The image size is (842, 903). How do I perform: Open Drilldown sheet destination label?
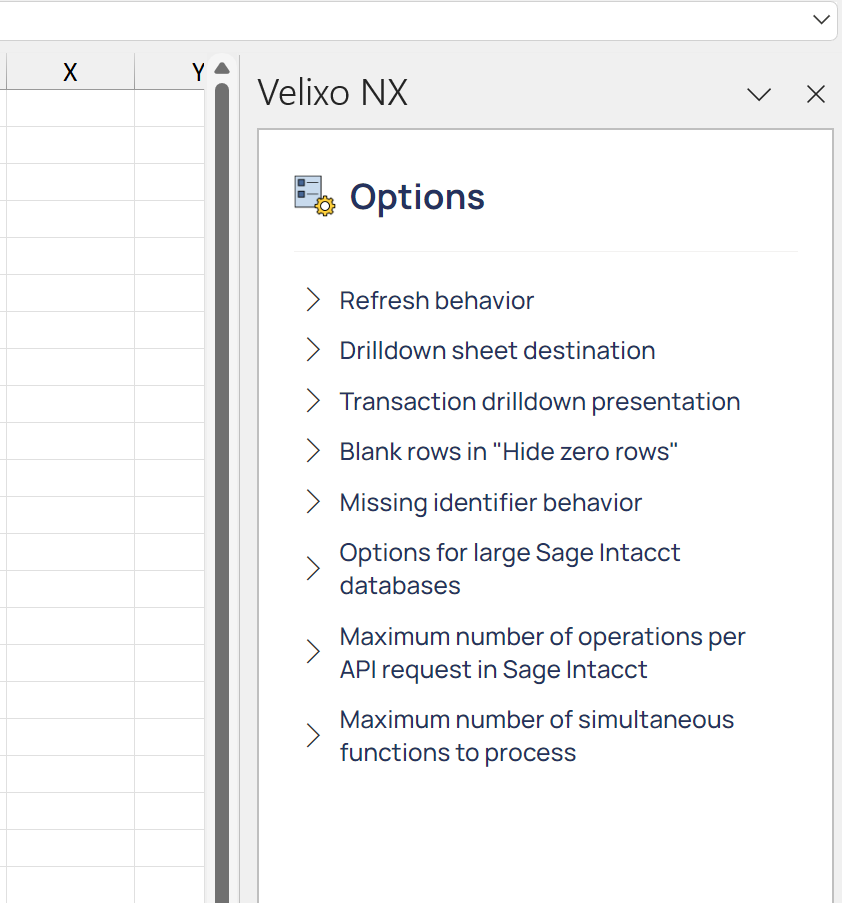[497, 351]
